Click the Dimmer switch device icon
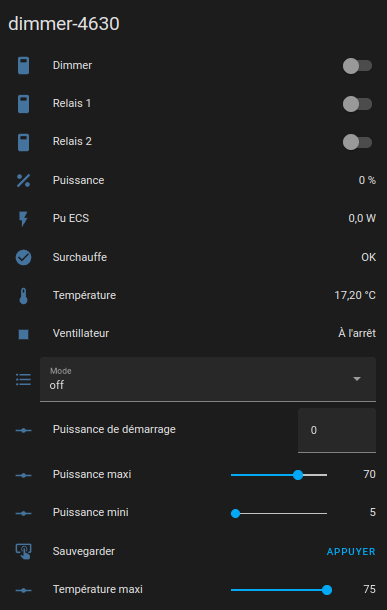Viewport: 387px width, 610px height. click(x=23, y=65)
